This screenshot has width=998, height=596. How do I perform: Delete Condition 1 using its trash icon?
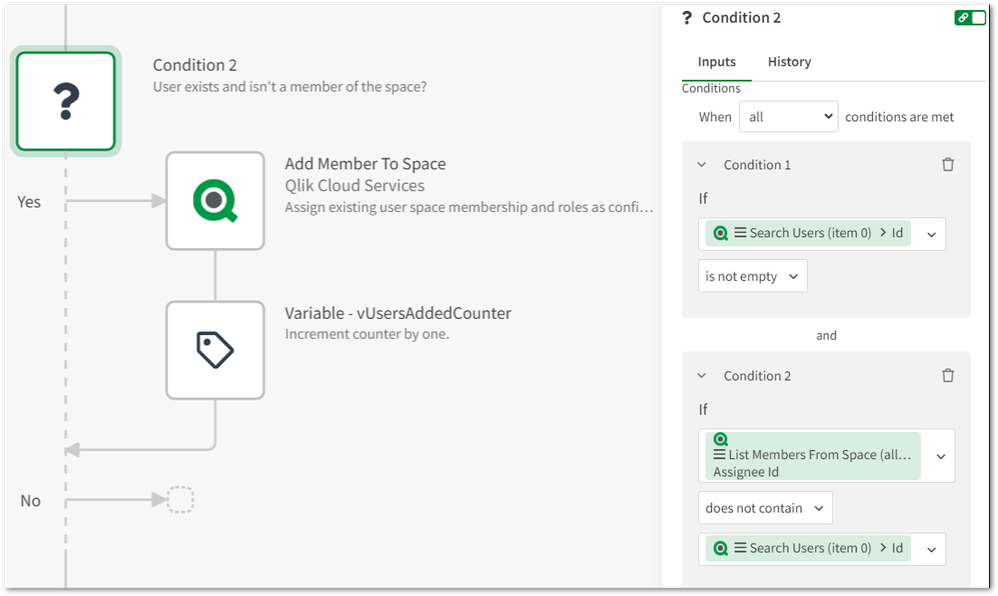(x=948, y=164)
